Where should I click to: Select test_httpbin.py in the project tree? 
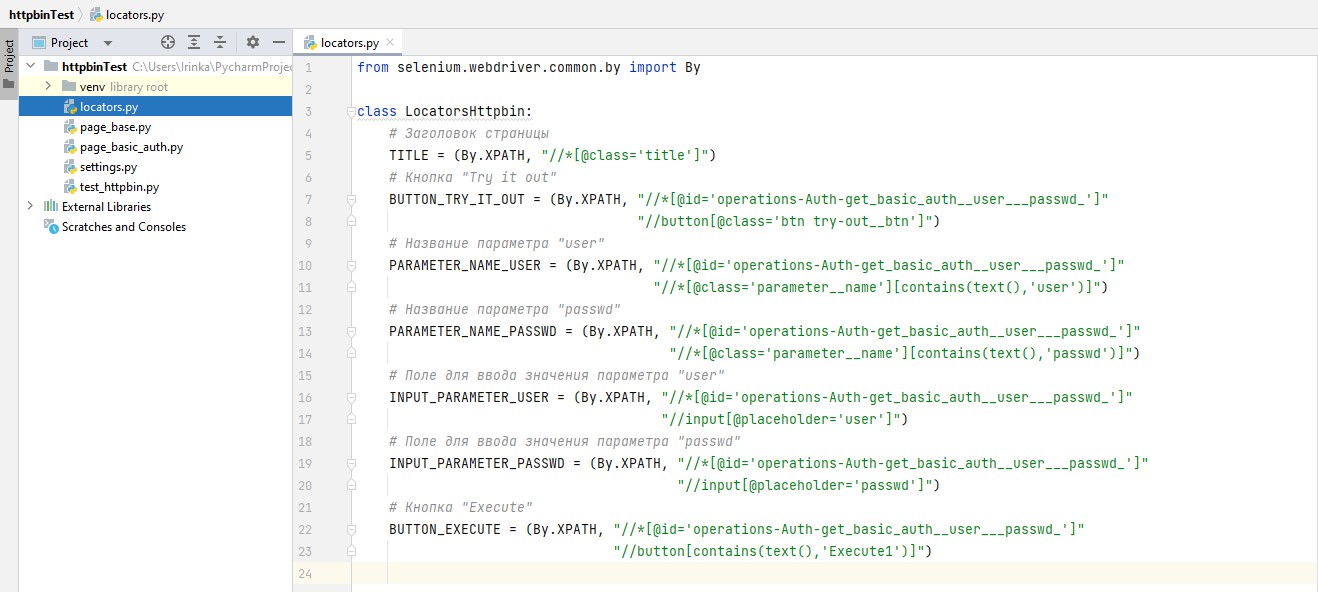coord(118,187)
